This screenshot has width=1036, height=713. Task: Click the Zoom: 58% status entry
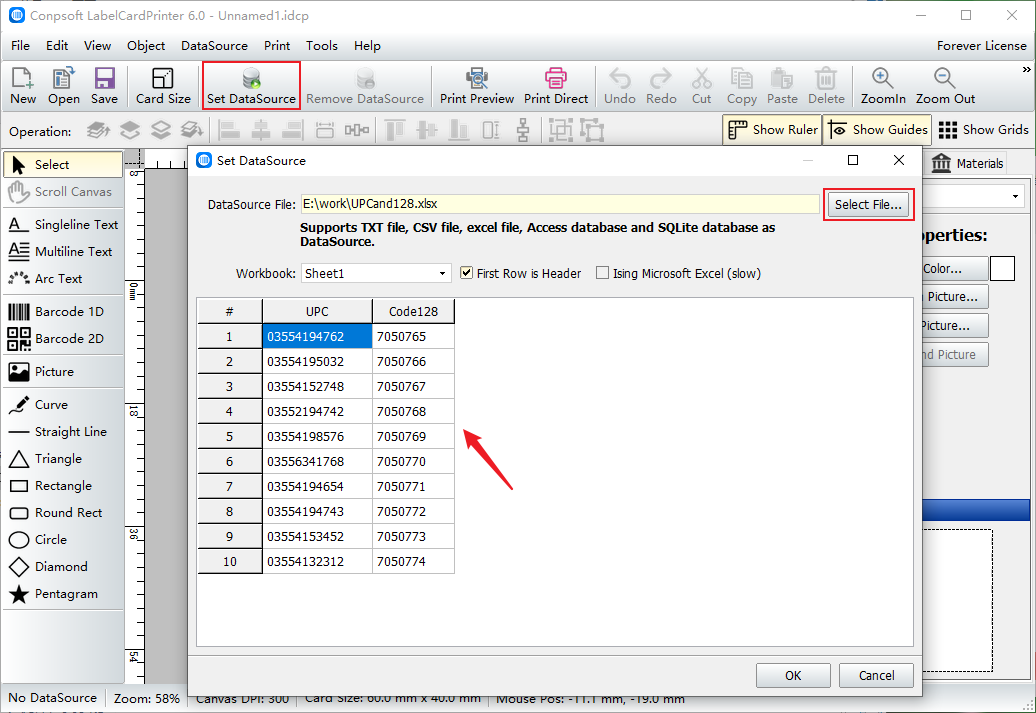pos(147,698)
